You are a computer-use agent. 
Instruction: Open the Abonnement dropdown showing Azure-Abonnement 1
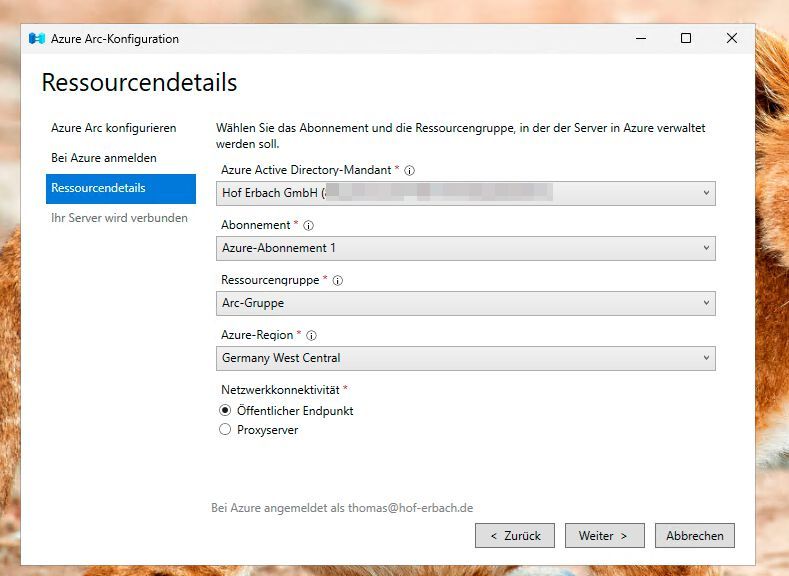pyautogui.click(x=465, y=249)
